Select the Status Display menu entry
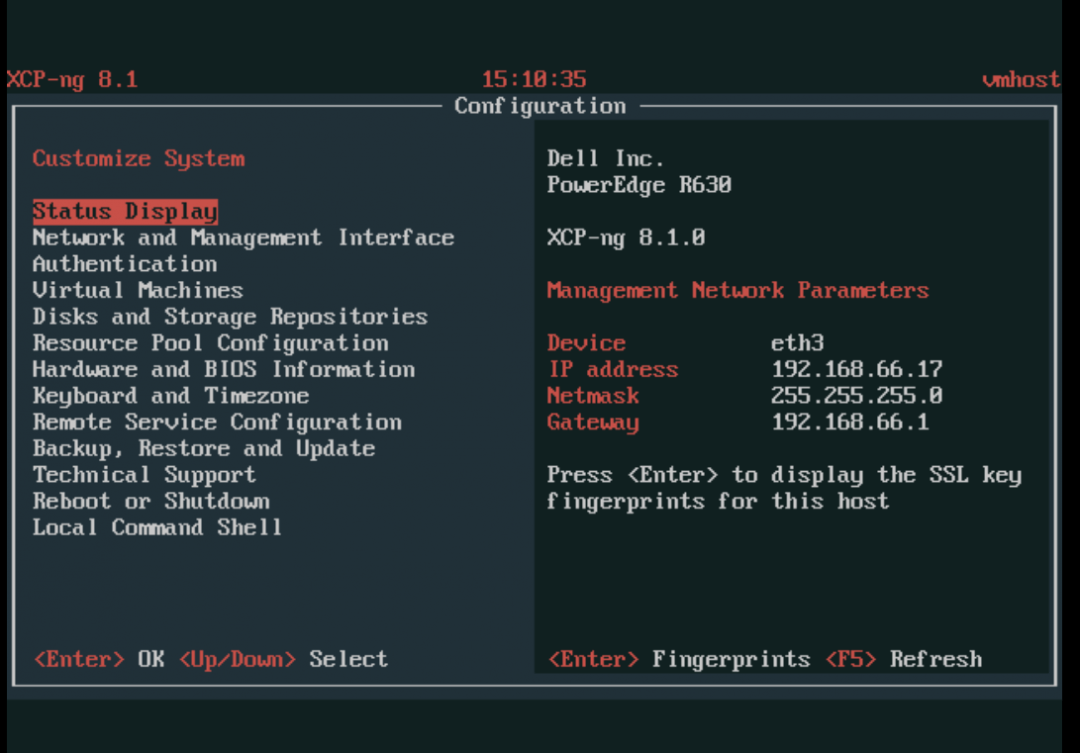Screen dimensions: 1080x753 (125, 212)
